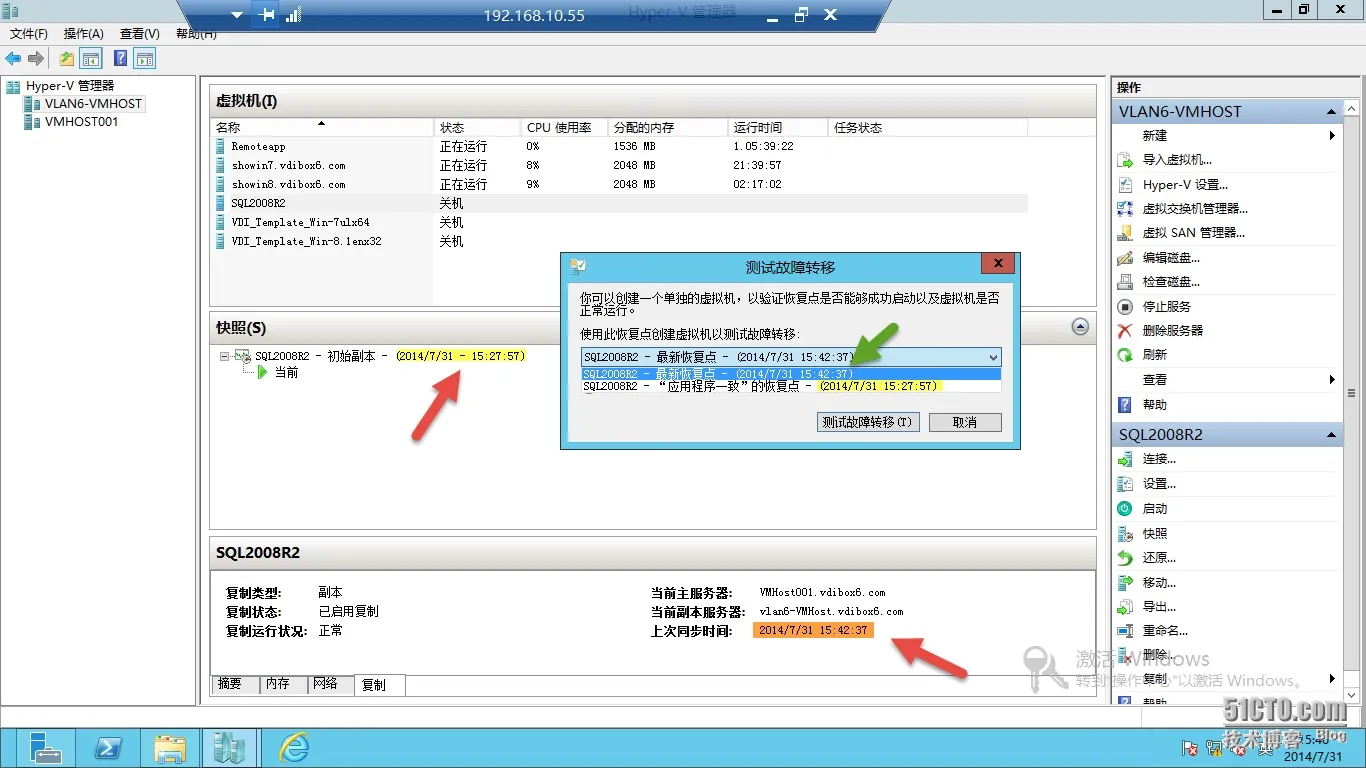Select 连接 to connect to SQL2008R2
This screenshot has height=768, width=1366.
[1161, 459]
